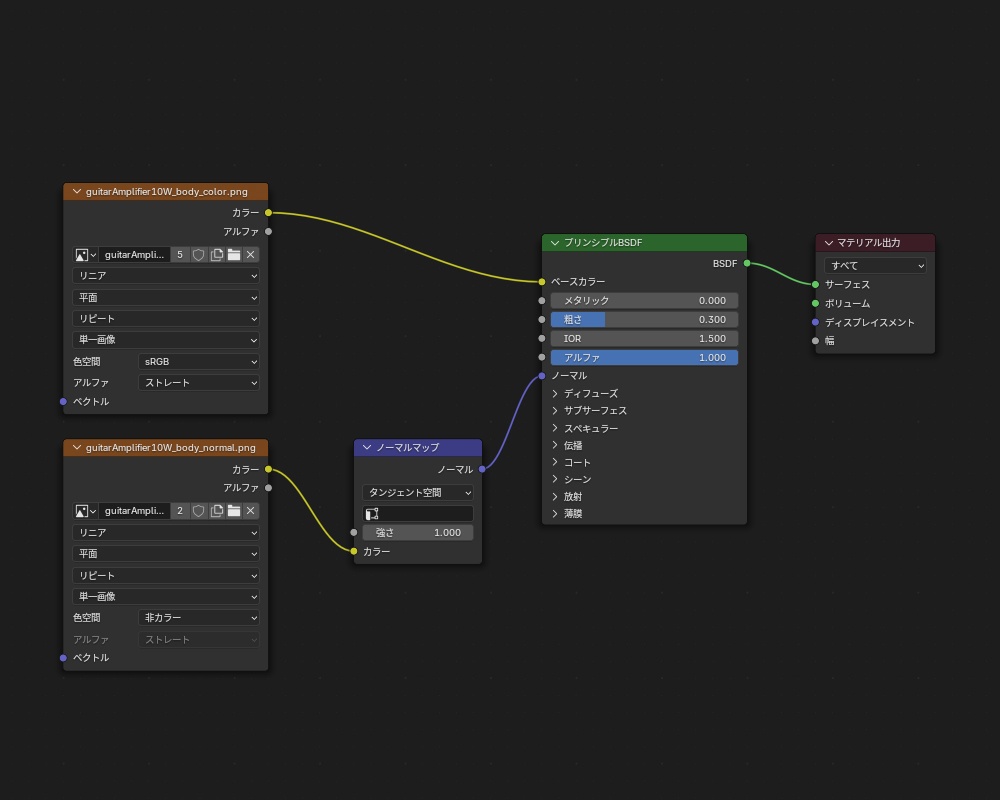The width and height of the screenshot is (1000, 800).
Task: Click ベクトル input socket of body_normal node
Action: (63, 658)
